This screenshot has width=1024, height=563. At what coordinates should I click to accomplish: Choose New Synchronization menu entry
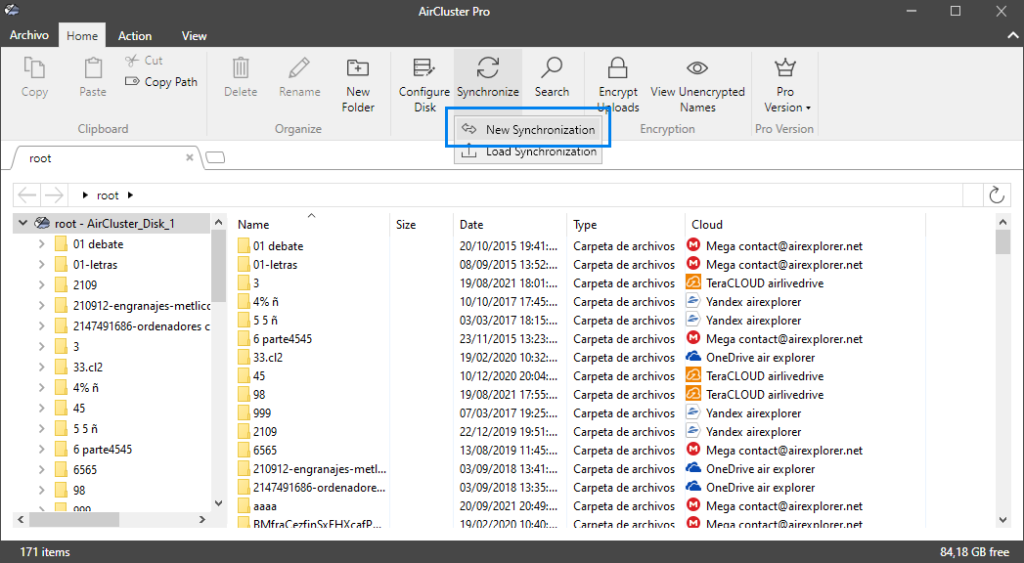click(528, 129)
